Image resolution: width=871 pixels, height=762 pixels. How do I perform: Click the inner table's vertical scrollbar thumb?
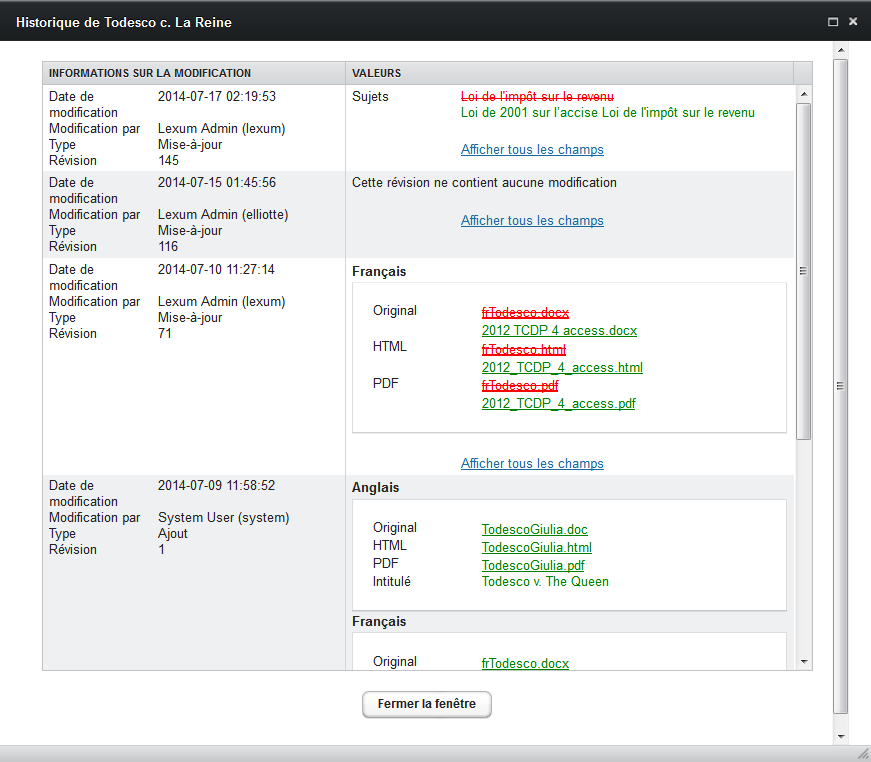coord(803,270)
